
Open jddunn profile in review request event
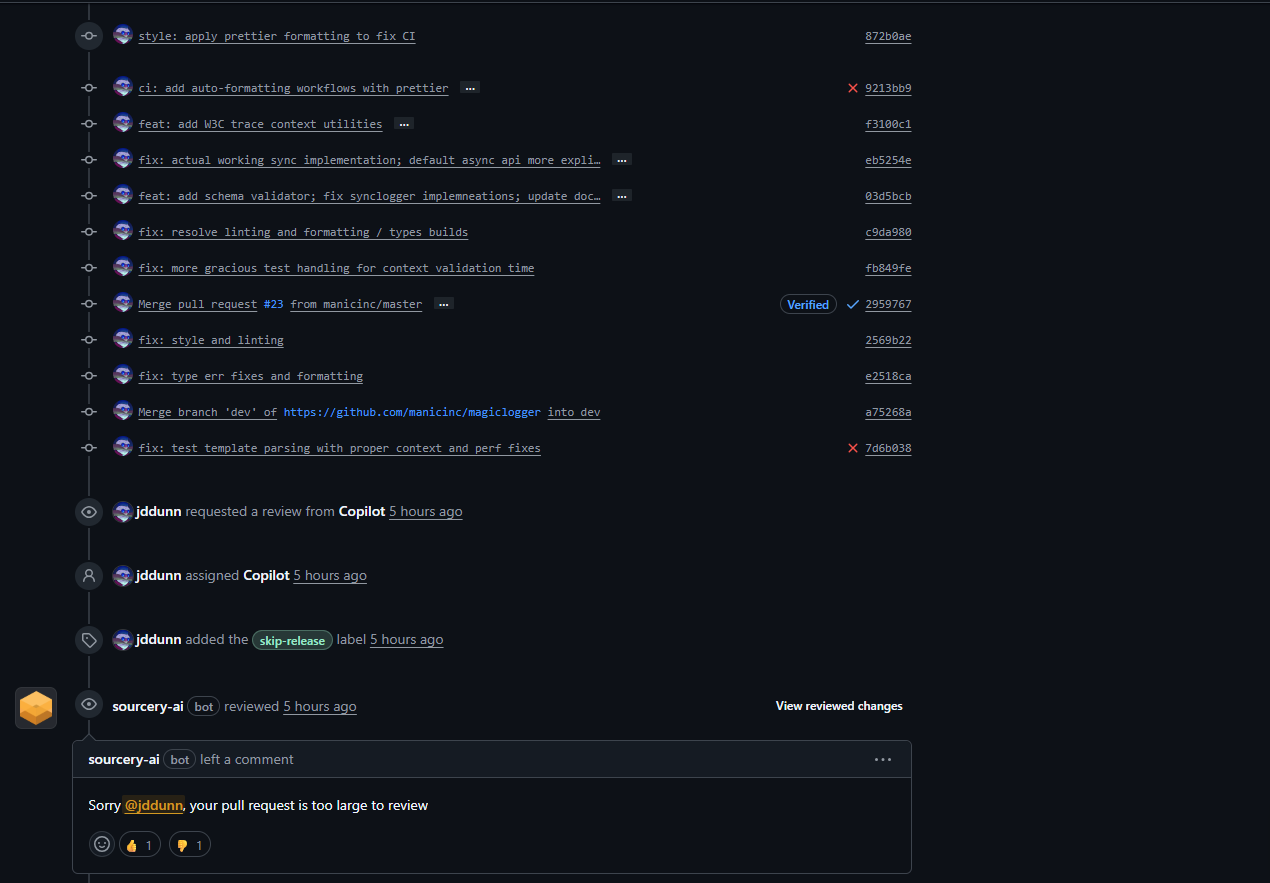159,511
